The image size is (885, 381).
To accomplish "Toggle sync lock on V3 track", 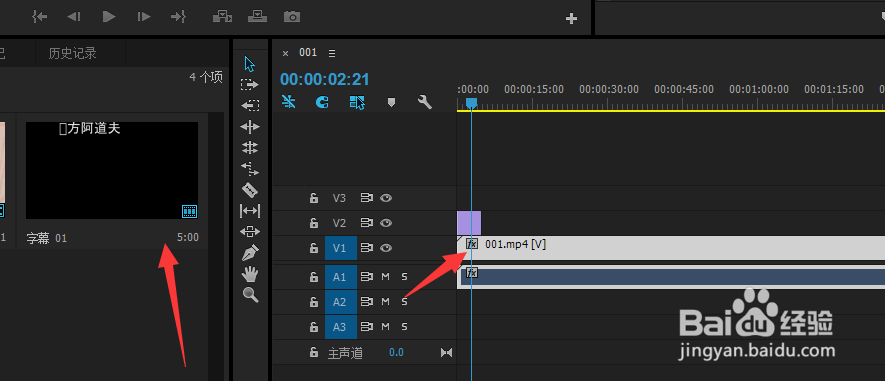I will coord(367,198).
